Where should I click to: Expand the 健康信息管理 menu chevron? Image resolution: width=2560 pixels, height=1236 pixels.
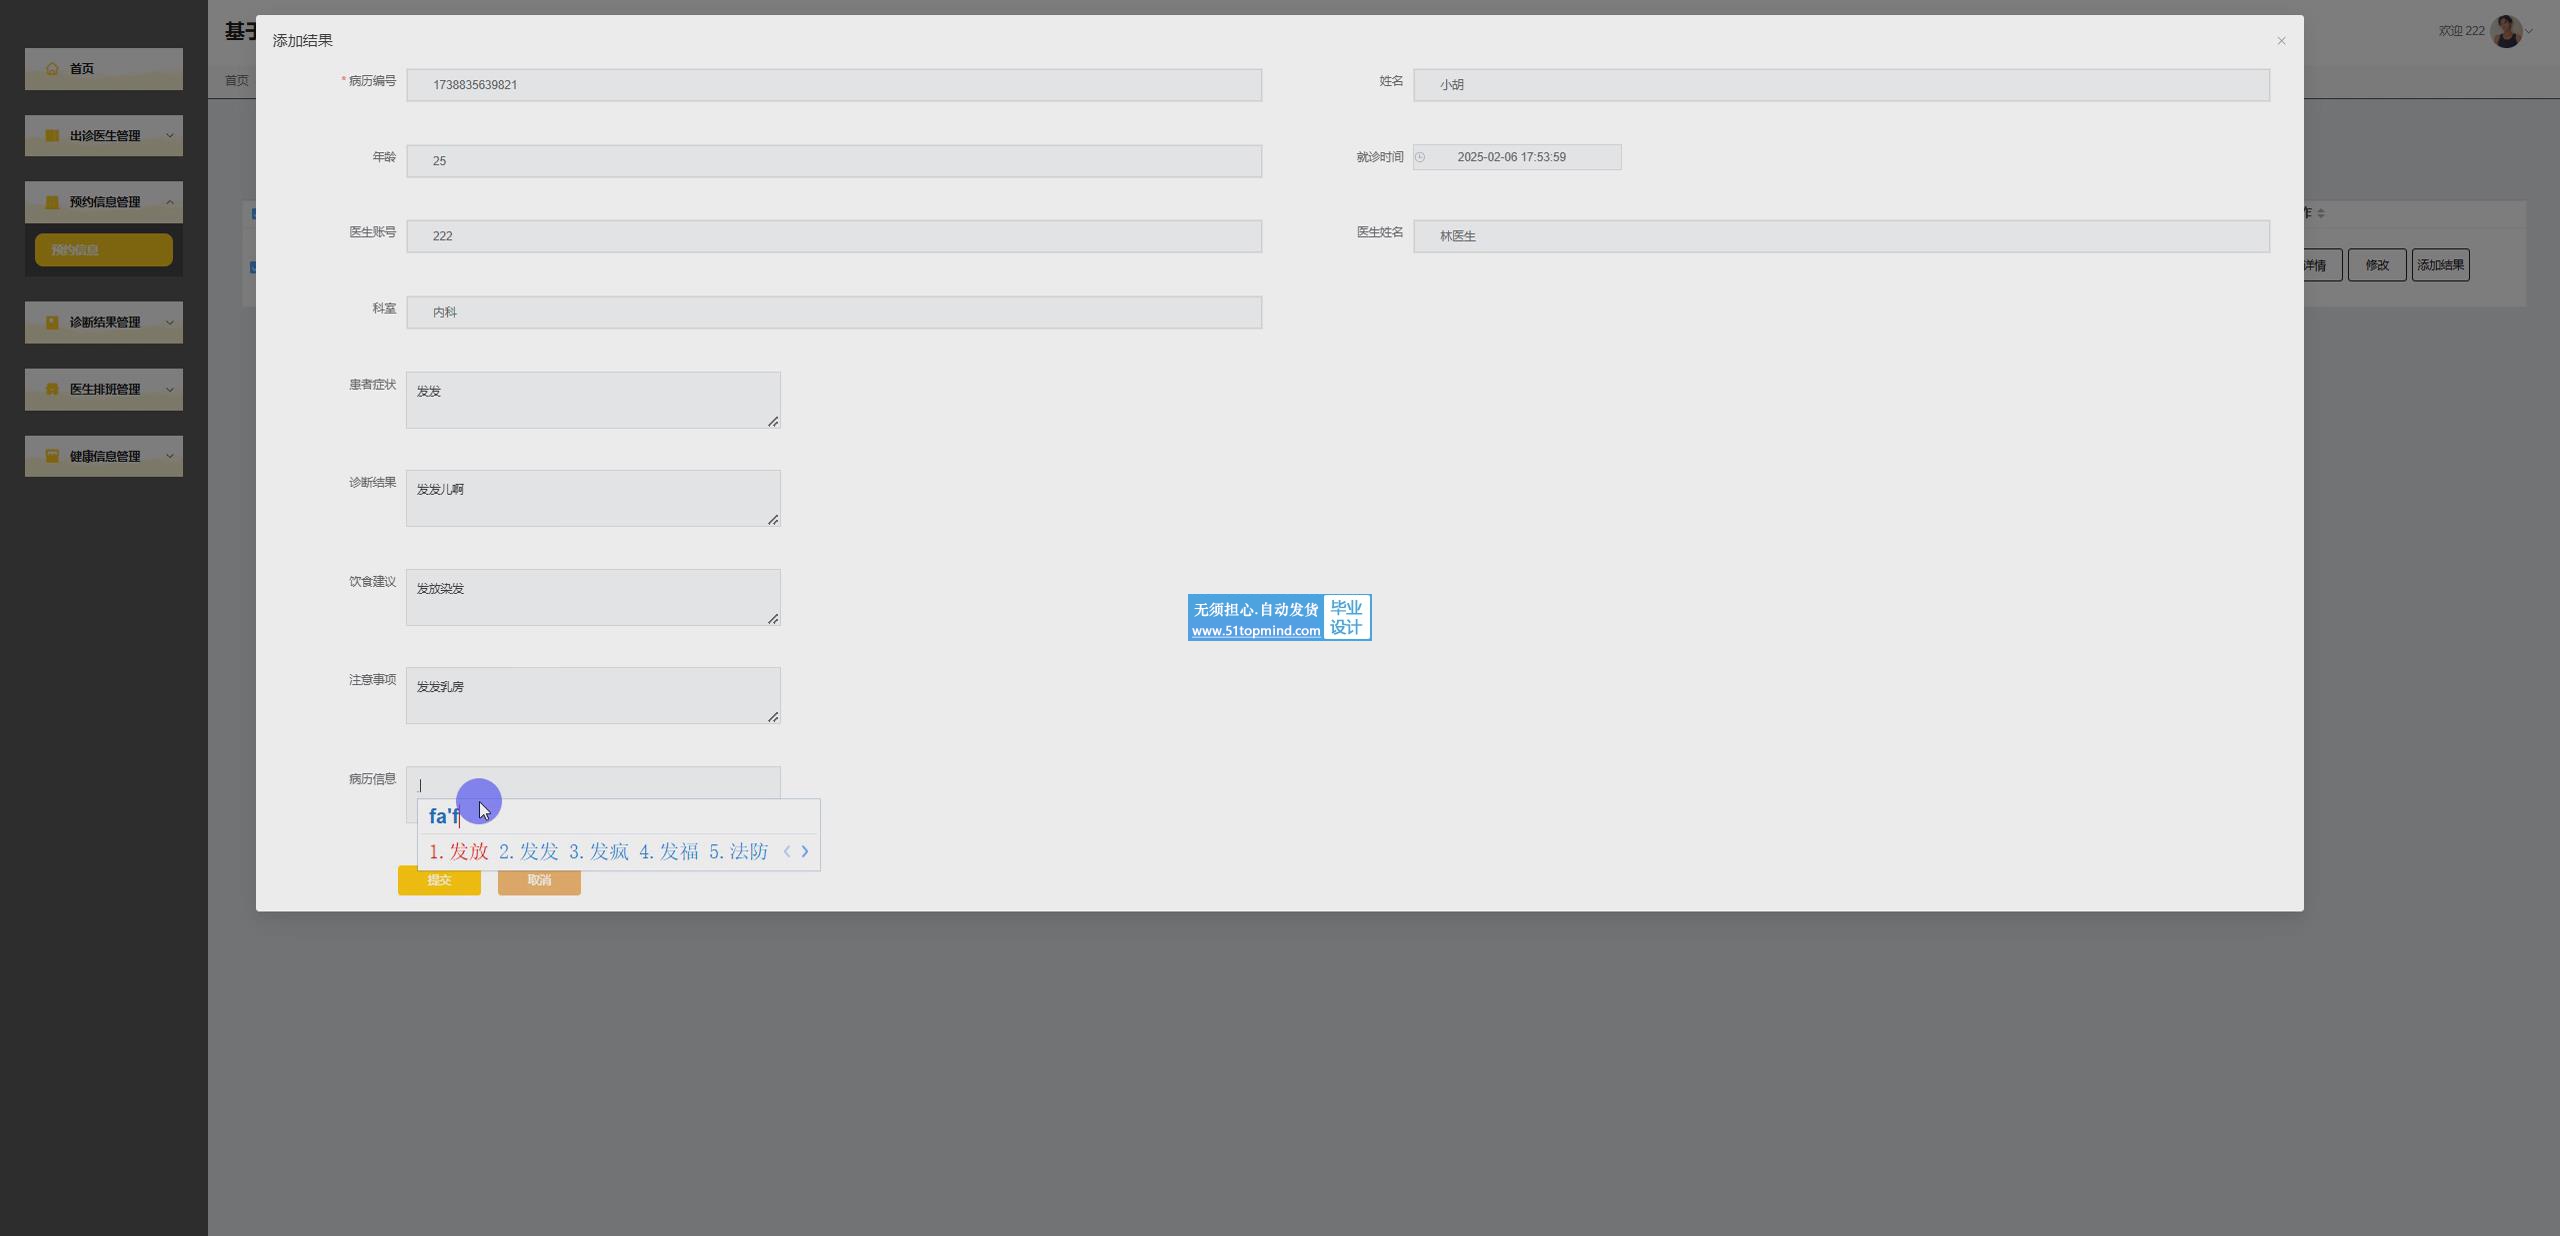(x=170, y=457)
